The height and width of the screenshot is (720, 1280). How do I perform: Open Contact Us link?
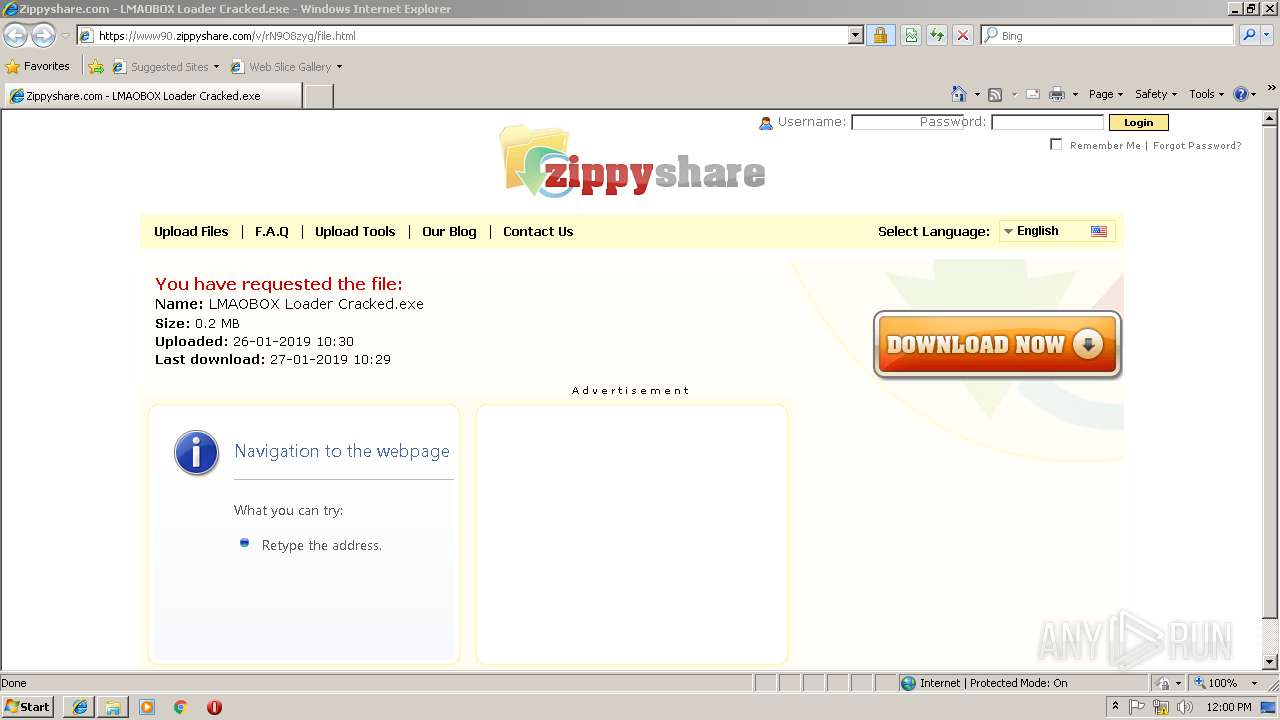pos(538,231)
